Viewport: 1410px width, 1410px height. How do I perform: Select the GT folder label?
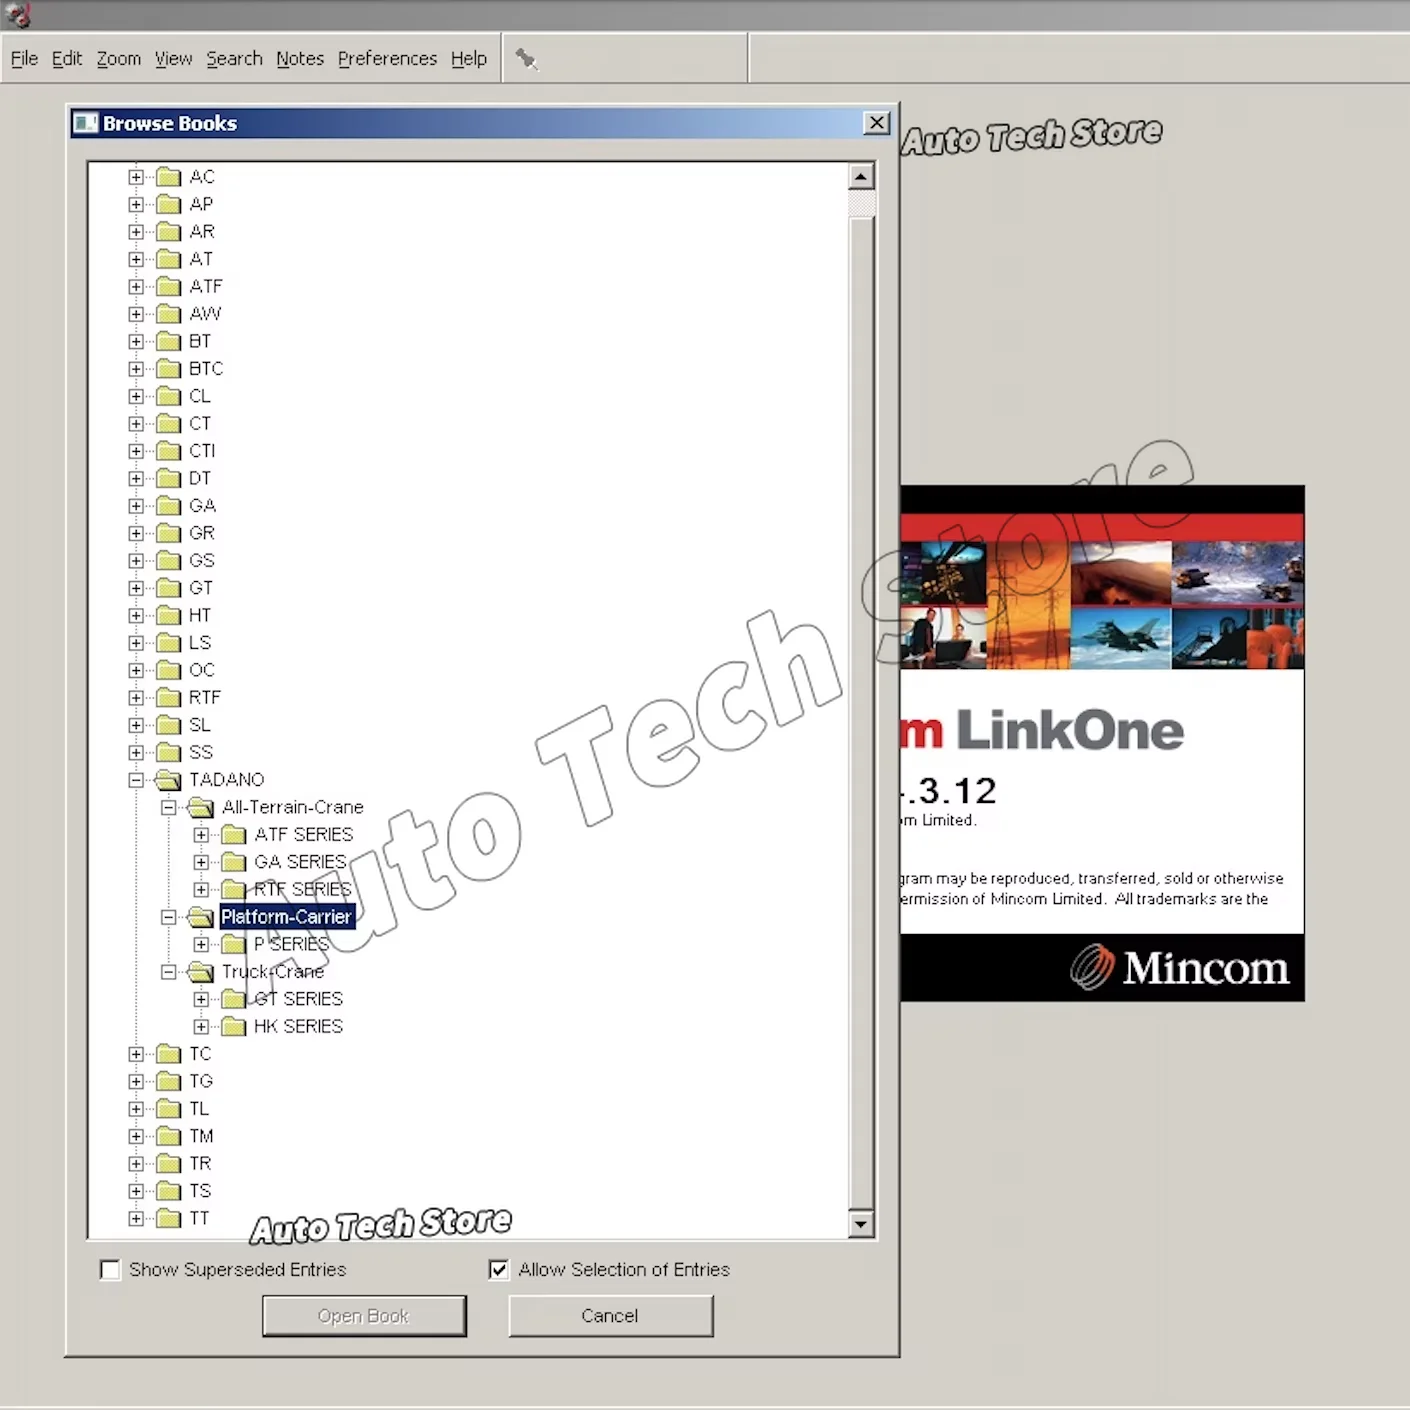point(201,588)
